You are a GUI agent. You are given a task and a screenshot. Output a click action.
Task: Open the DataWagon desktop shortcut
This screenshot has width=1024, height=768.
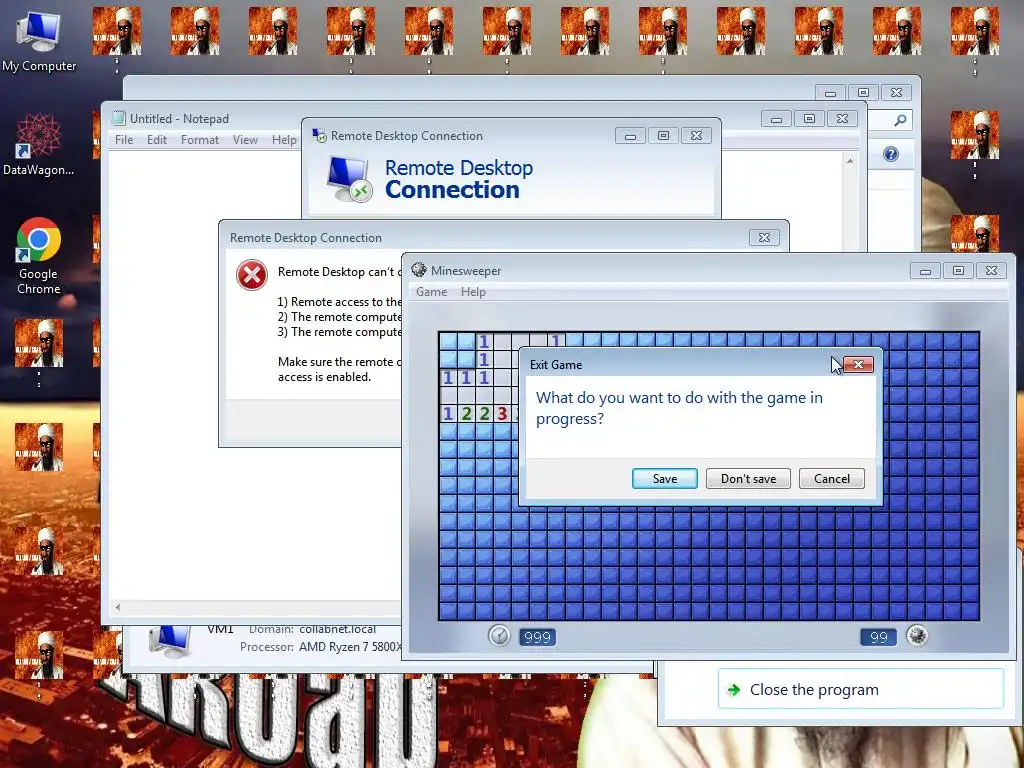[x=39, y=145]
